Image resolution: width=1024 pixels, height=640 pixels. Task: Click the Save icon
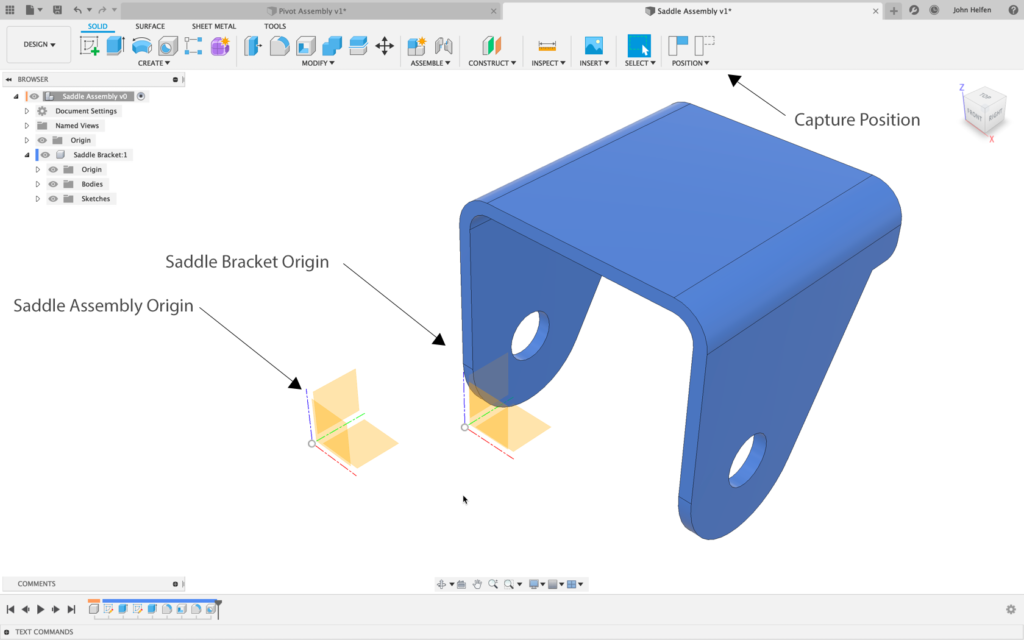pos(57,10)
